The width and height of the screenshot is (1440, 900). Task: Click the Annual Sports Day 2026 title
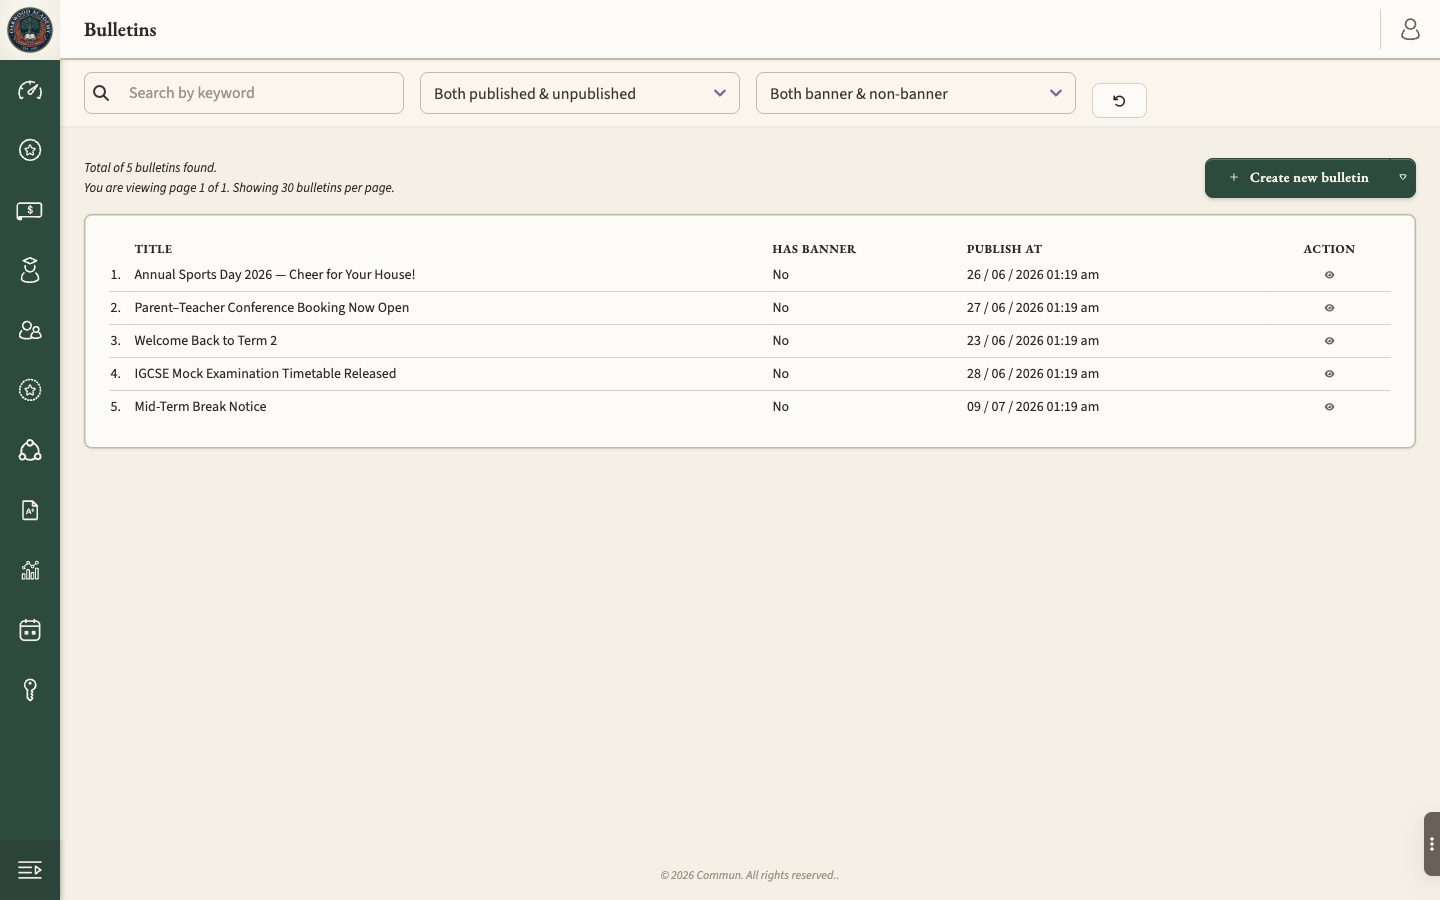pyautogui.click(x=275, y=274)
